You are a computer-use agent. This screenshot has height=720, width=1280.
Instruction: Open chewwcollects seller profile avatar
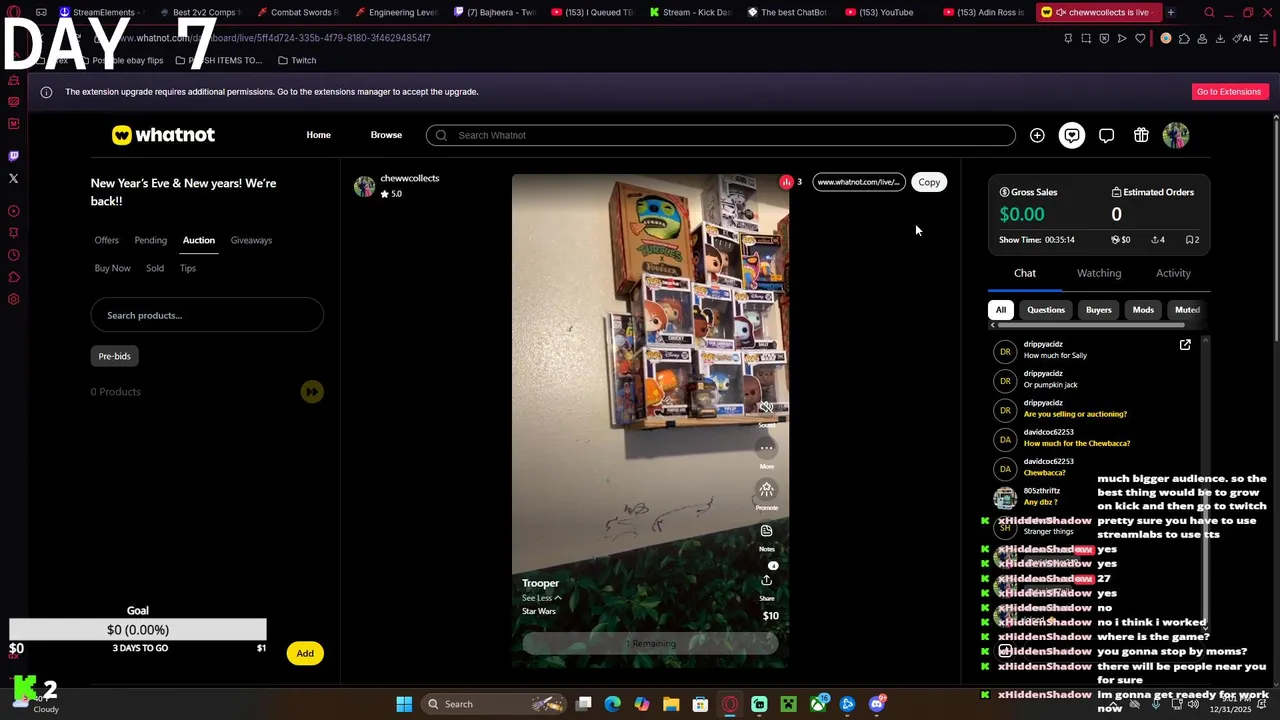pos(364,186)
